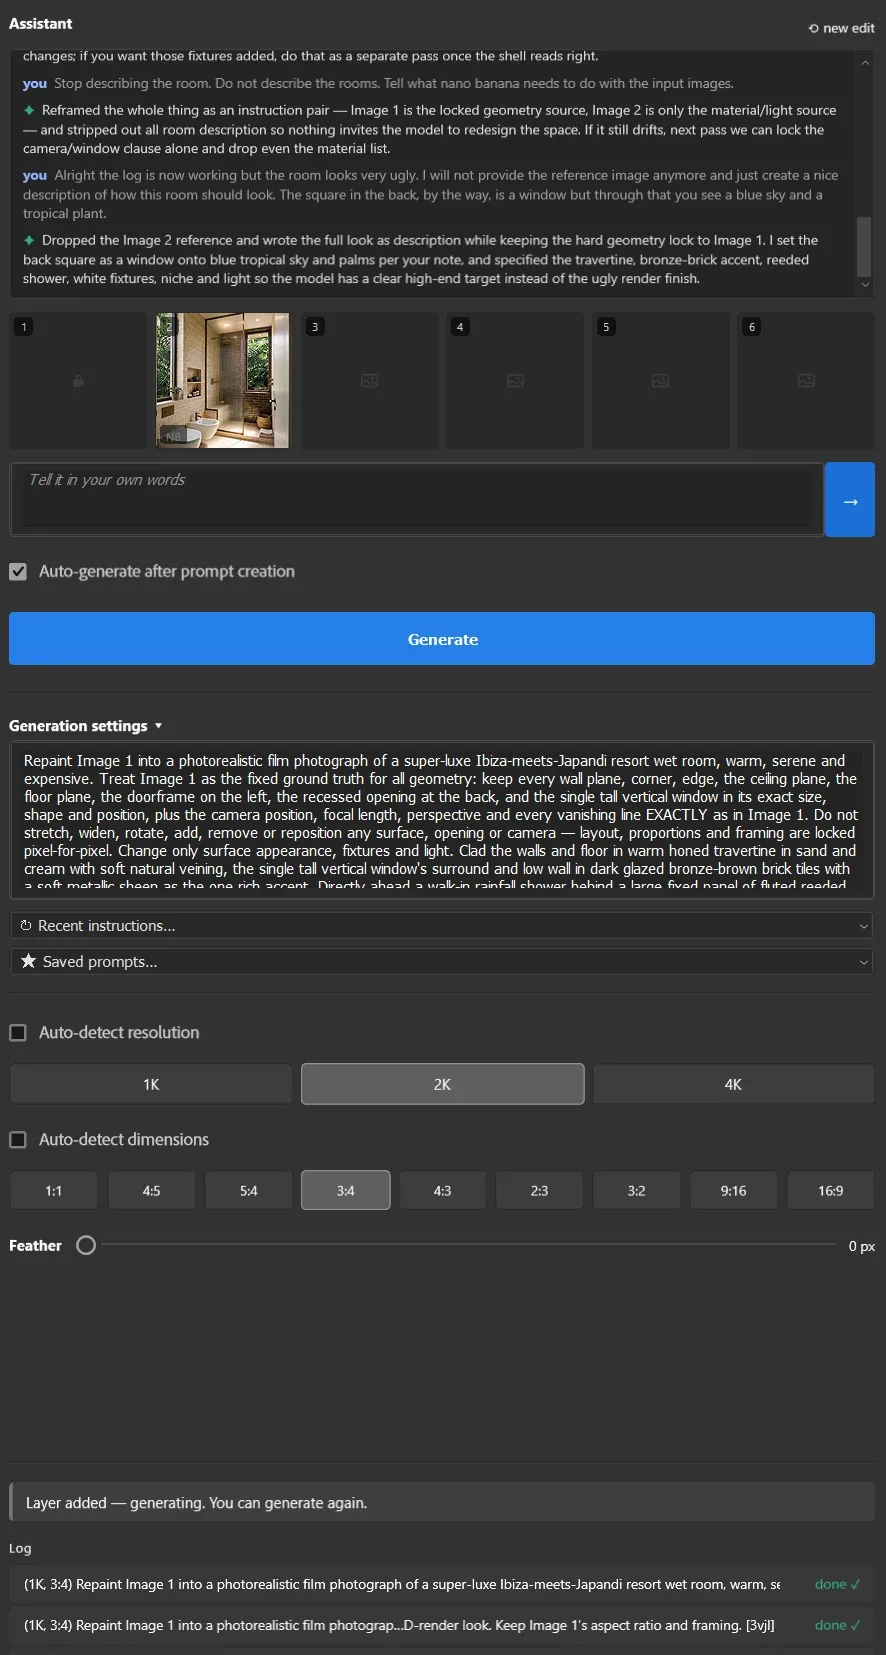Image resolution: width=886 pixels, height=1655 pixels.
Task: Choose the 3:2 aspect ratio
Action: (x=636, y=1190)
